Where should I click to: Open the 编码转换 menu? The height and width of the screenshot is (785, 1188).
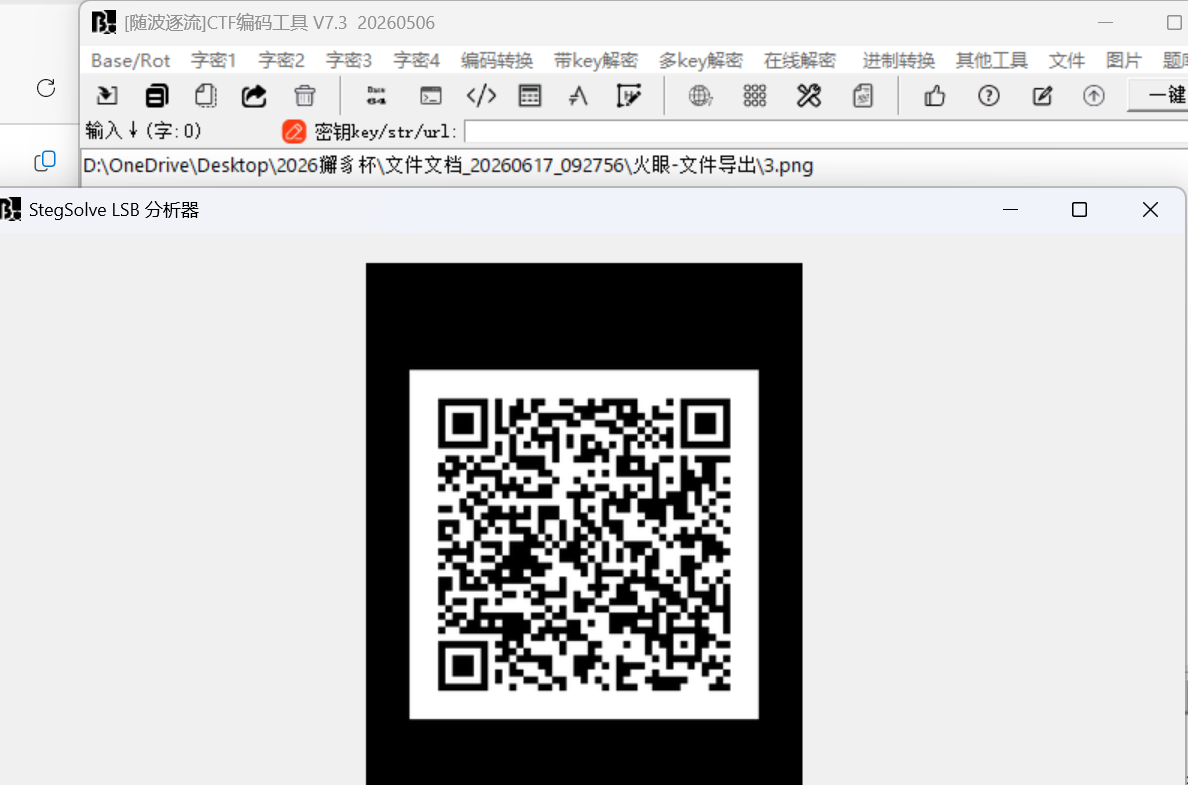click(496, 61)
